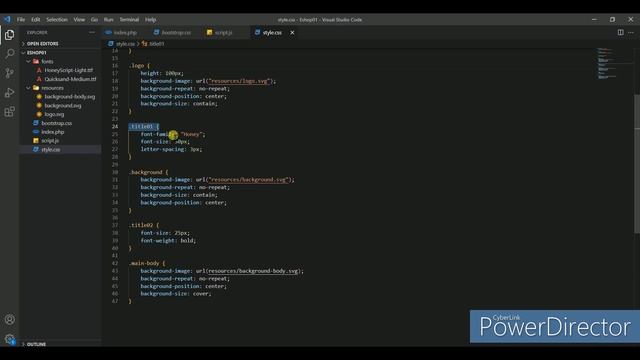
Task: Open the Search view in activity bar
Action: point(9,53)
